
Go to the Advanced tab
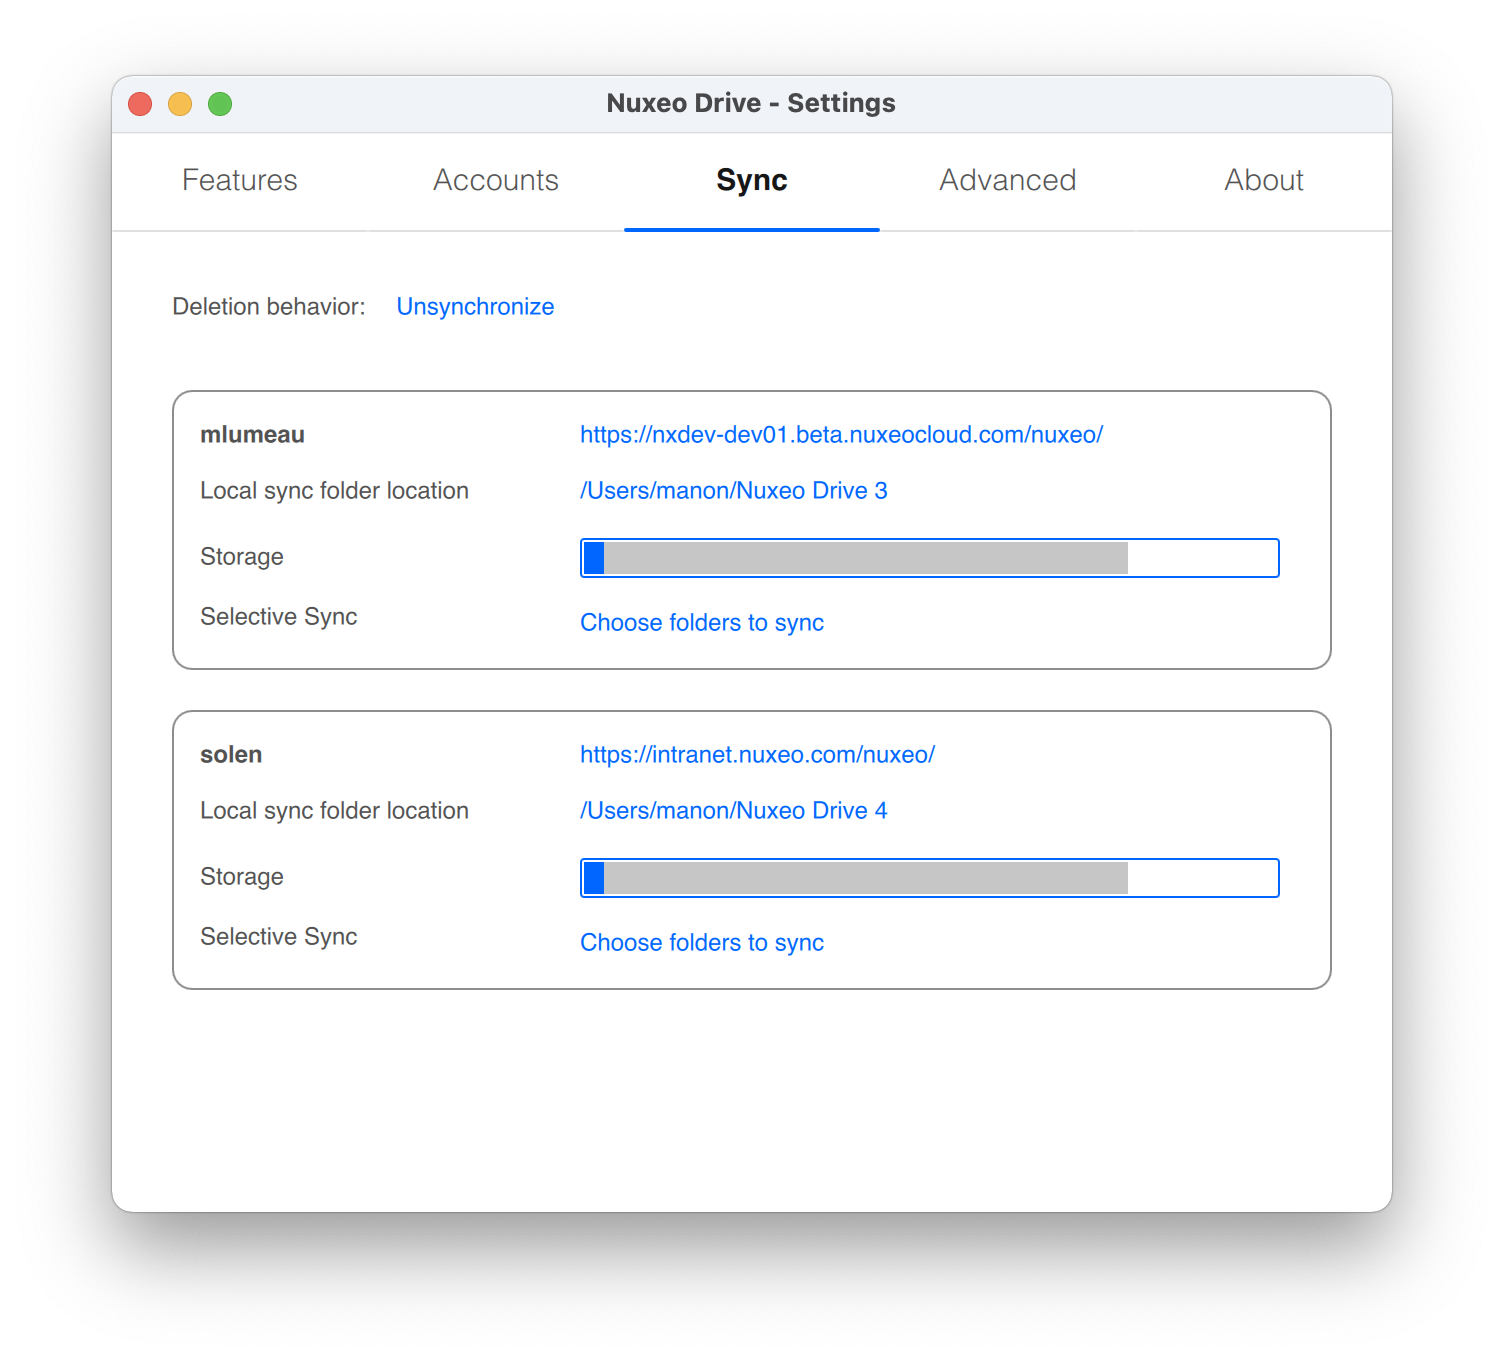(x=1008, y=181)
